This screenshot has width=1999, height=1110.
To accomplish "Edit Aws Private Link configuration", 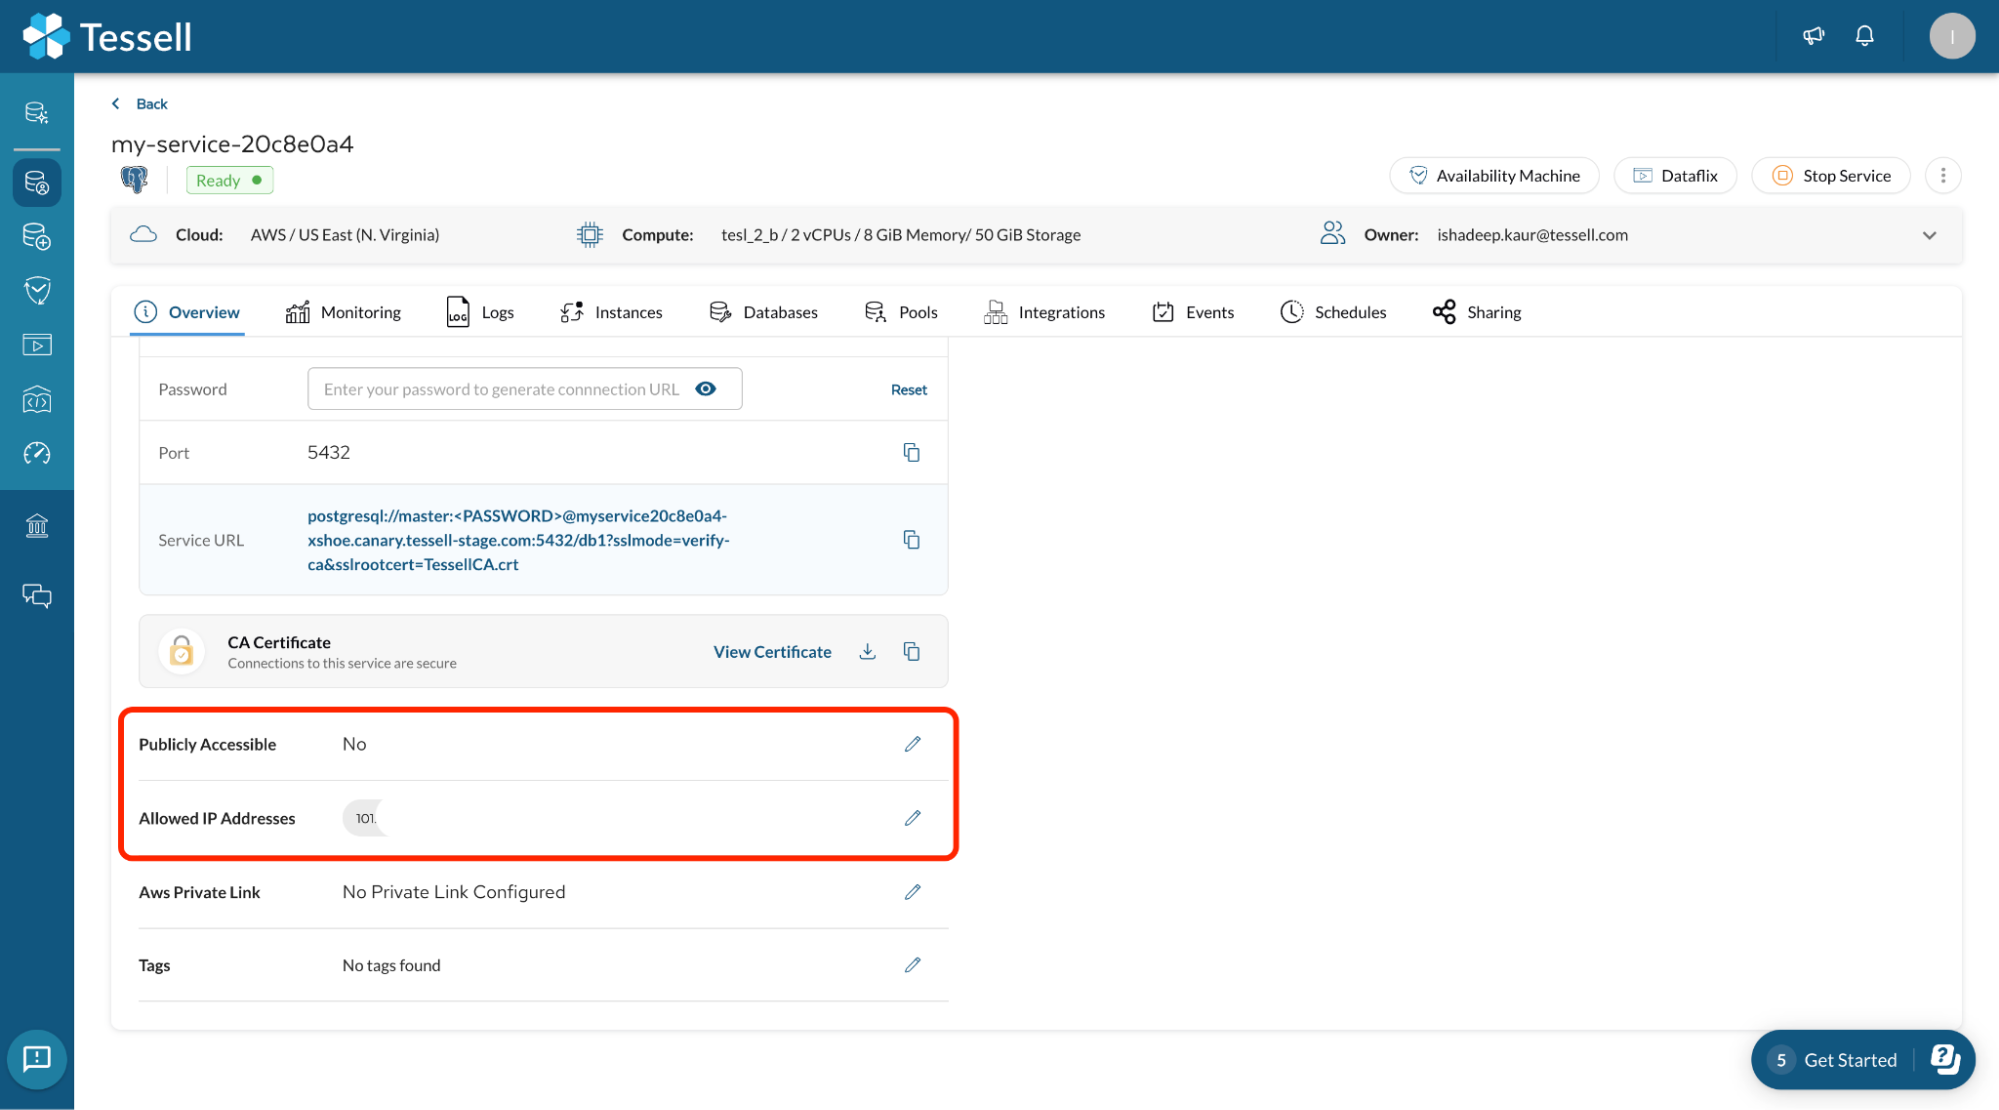I will click(x=912, y=892).
